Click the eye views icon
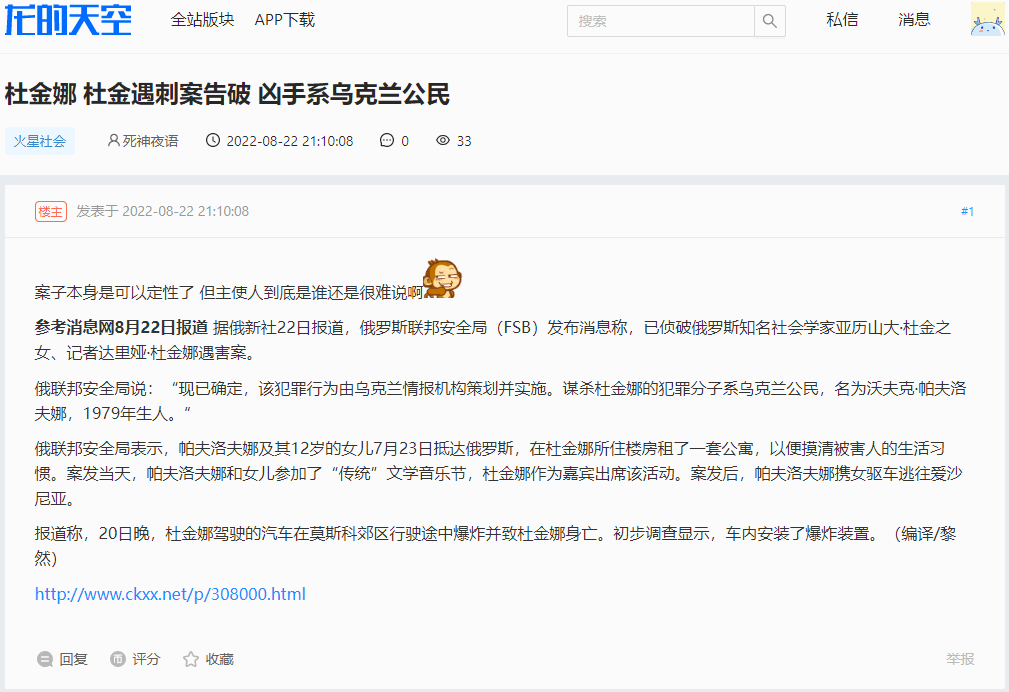 443,140
